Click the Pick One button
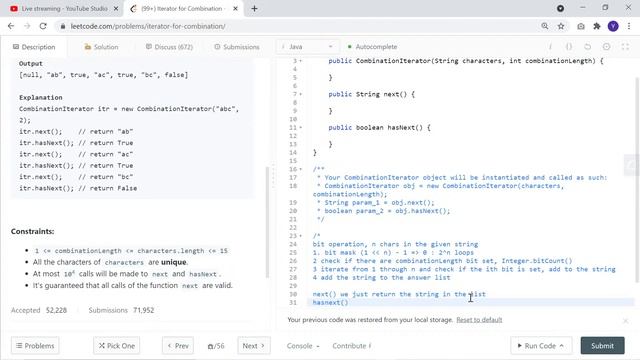The image size is (640, 360). [x=117, y=346]
